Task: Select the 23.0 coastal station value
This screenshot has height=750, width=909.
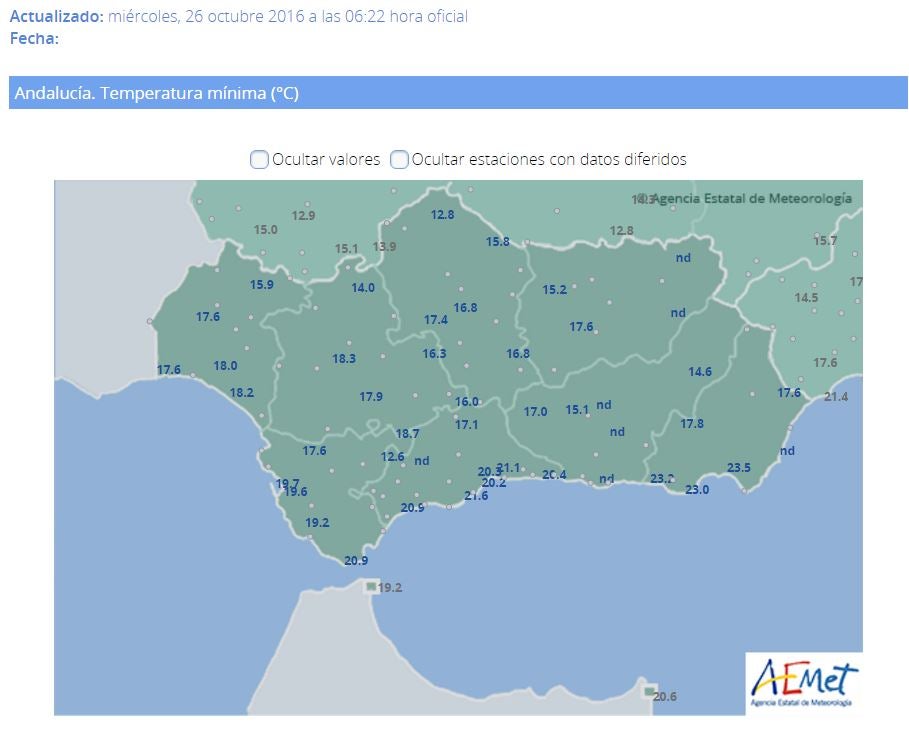Action: 697,489
